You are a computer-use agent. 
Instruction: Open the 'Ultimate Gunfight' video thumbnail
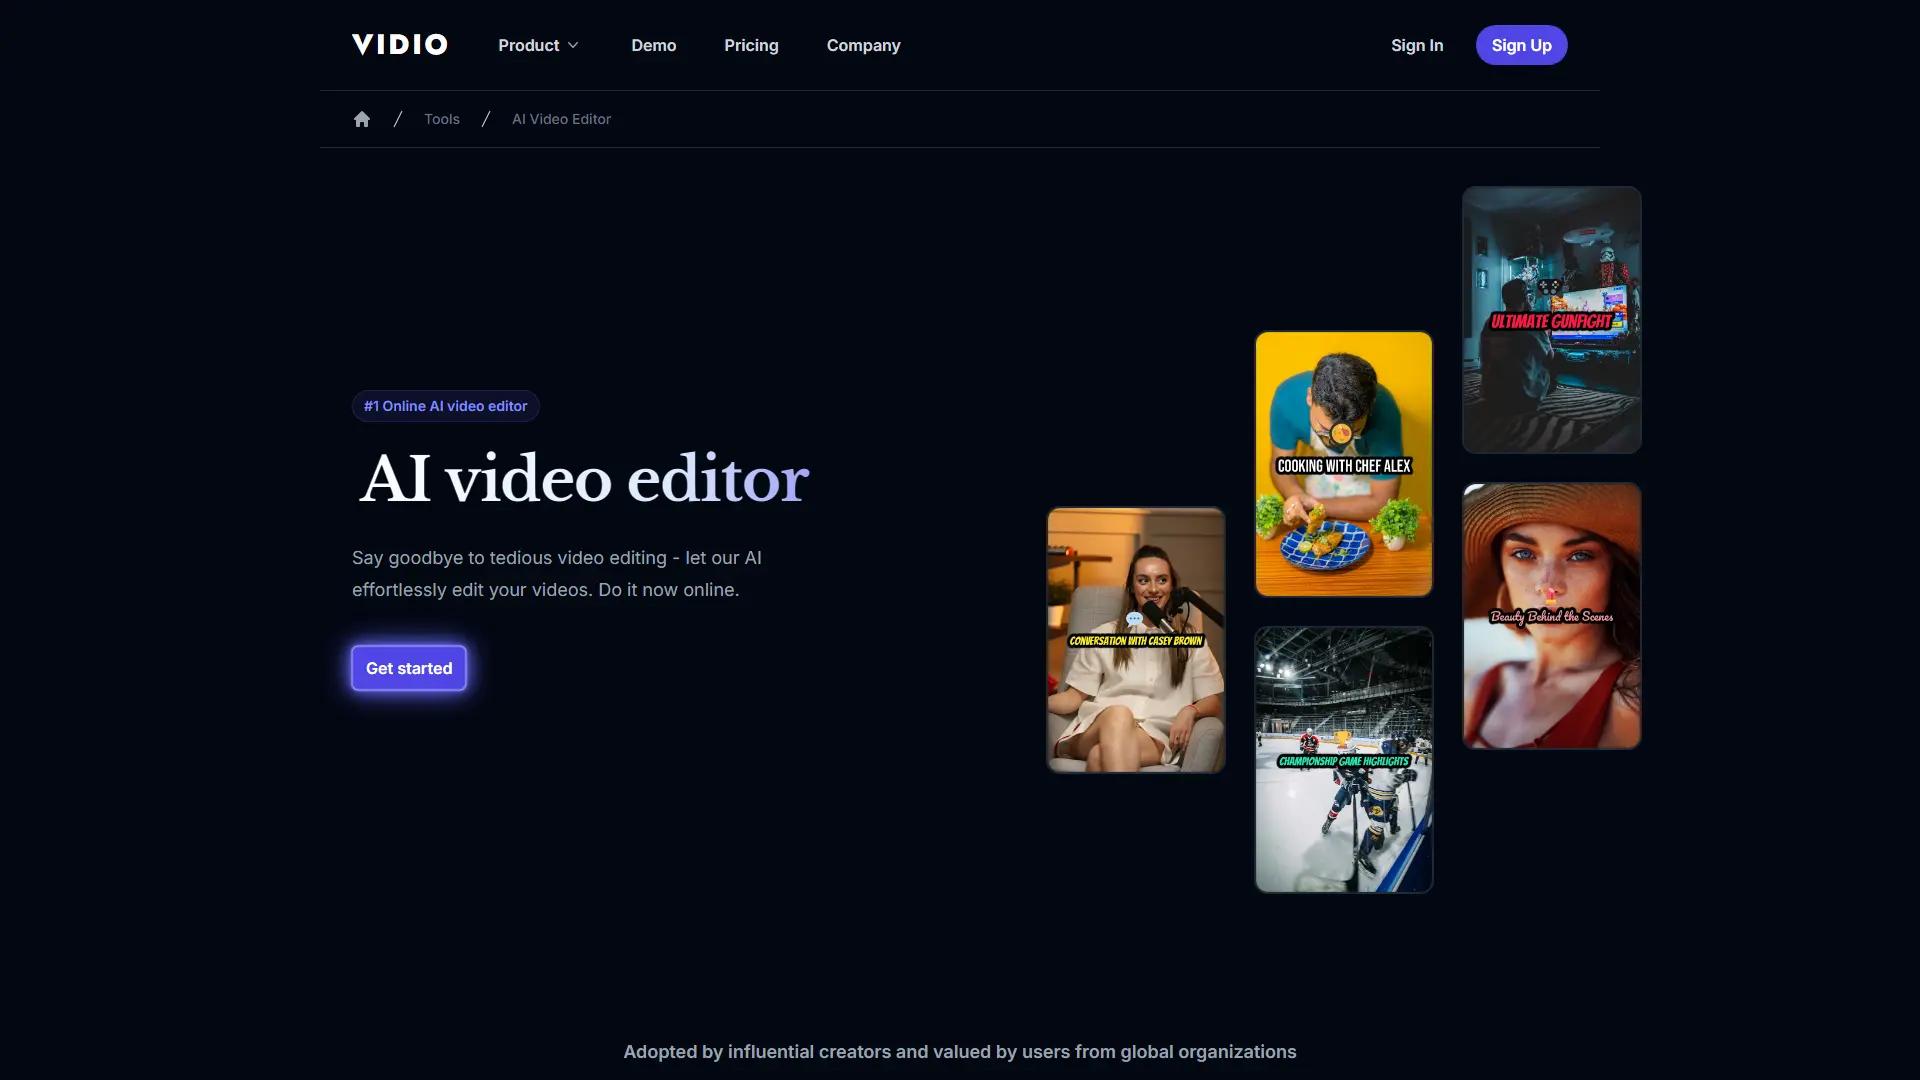click(x=1551, y=319)
